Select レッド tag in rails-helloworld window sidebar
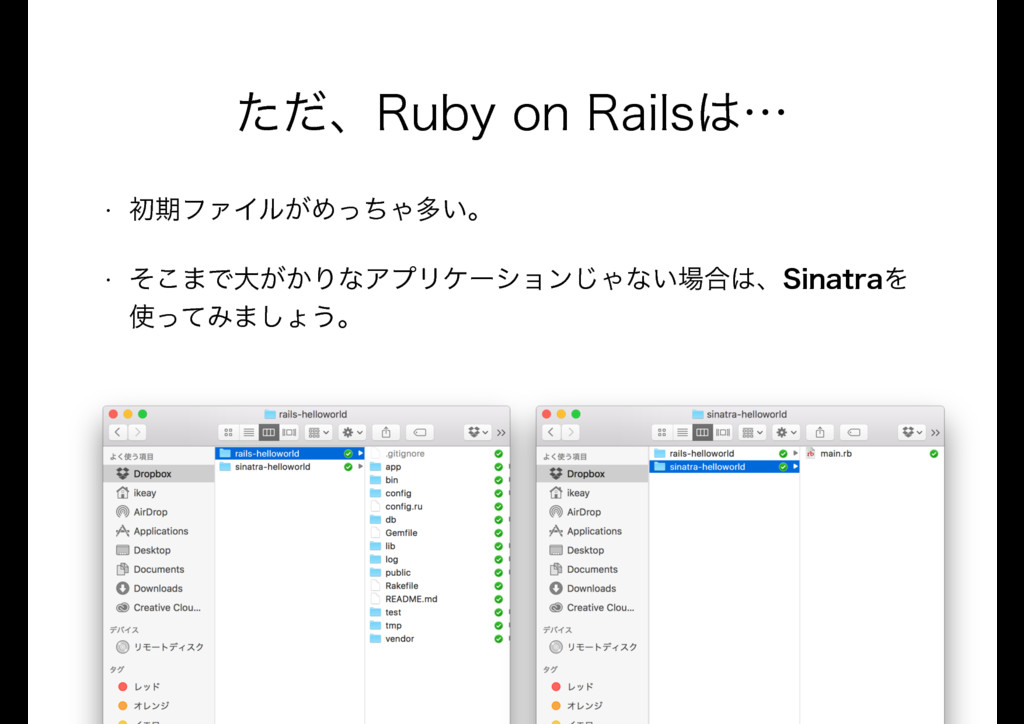The height and width of the screenshot is (724, 1024). (x=159, y=687)
